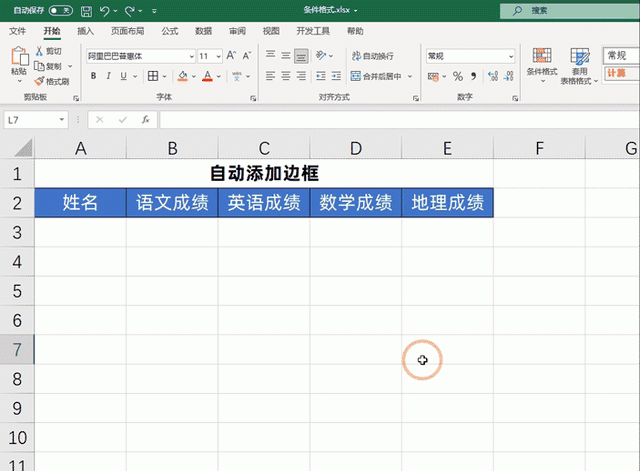
Task: Open the font name combo box
Action: click(x=141, y=56)
